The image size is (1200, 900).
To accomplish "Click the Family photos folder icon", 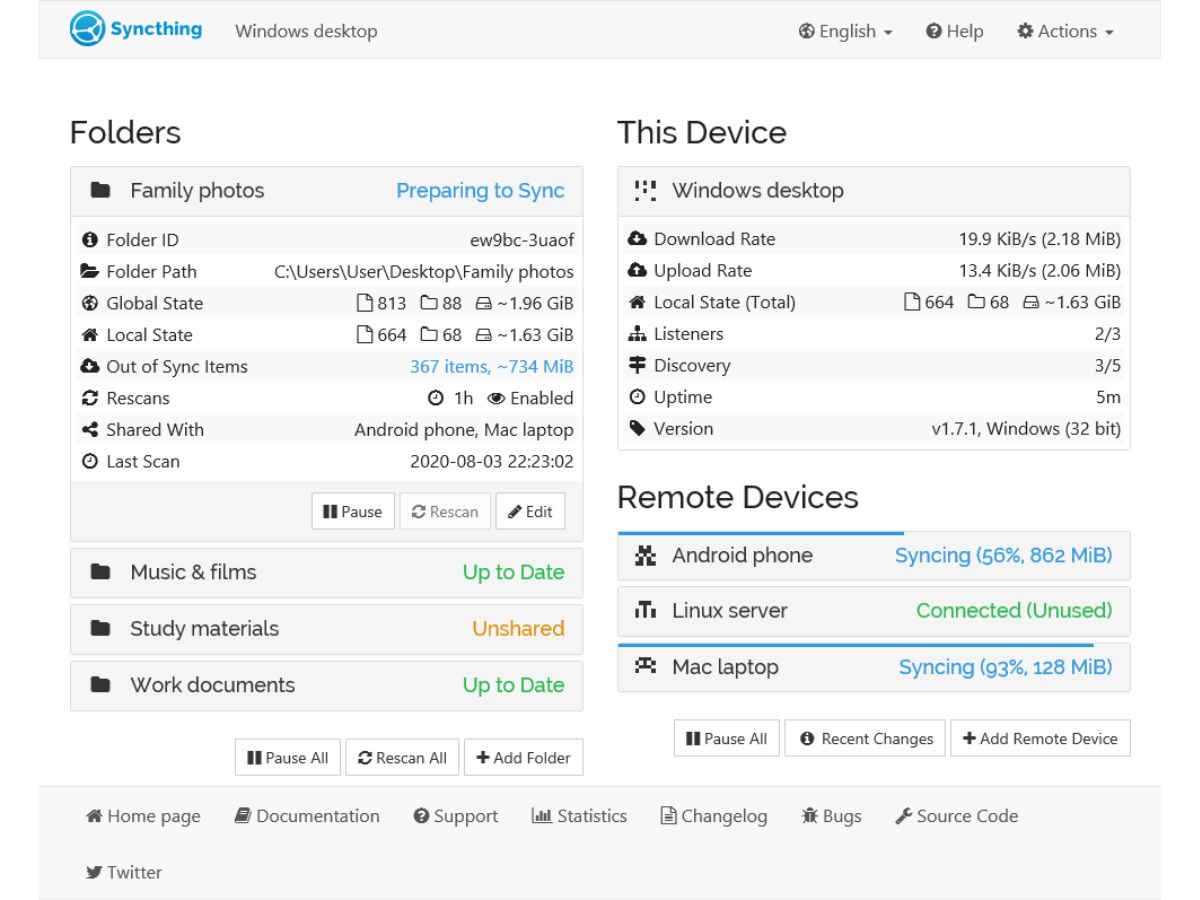I will pyautogui.click(x=100, y=190).
